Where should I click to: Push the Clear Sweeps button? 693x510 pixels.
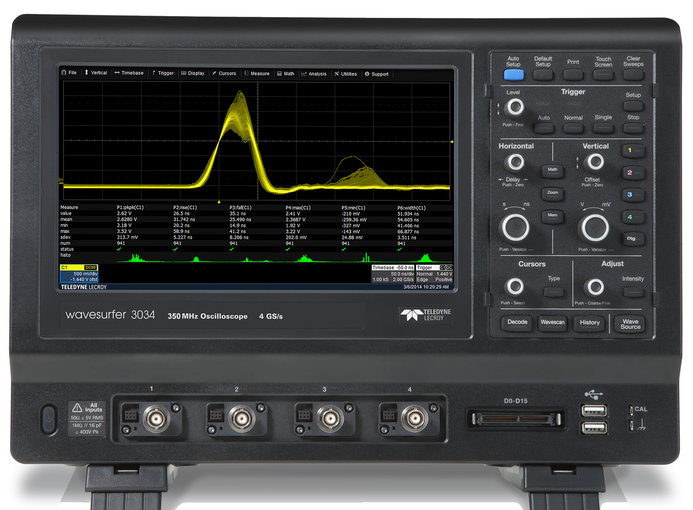pos(633,75)
